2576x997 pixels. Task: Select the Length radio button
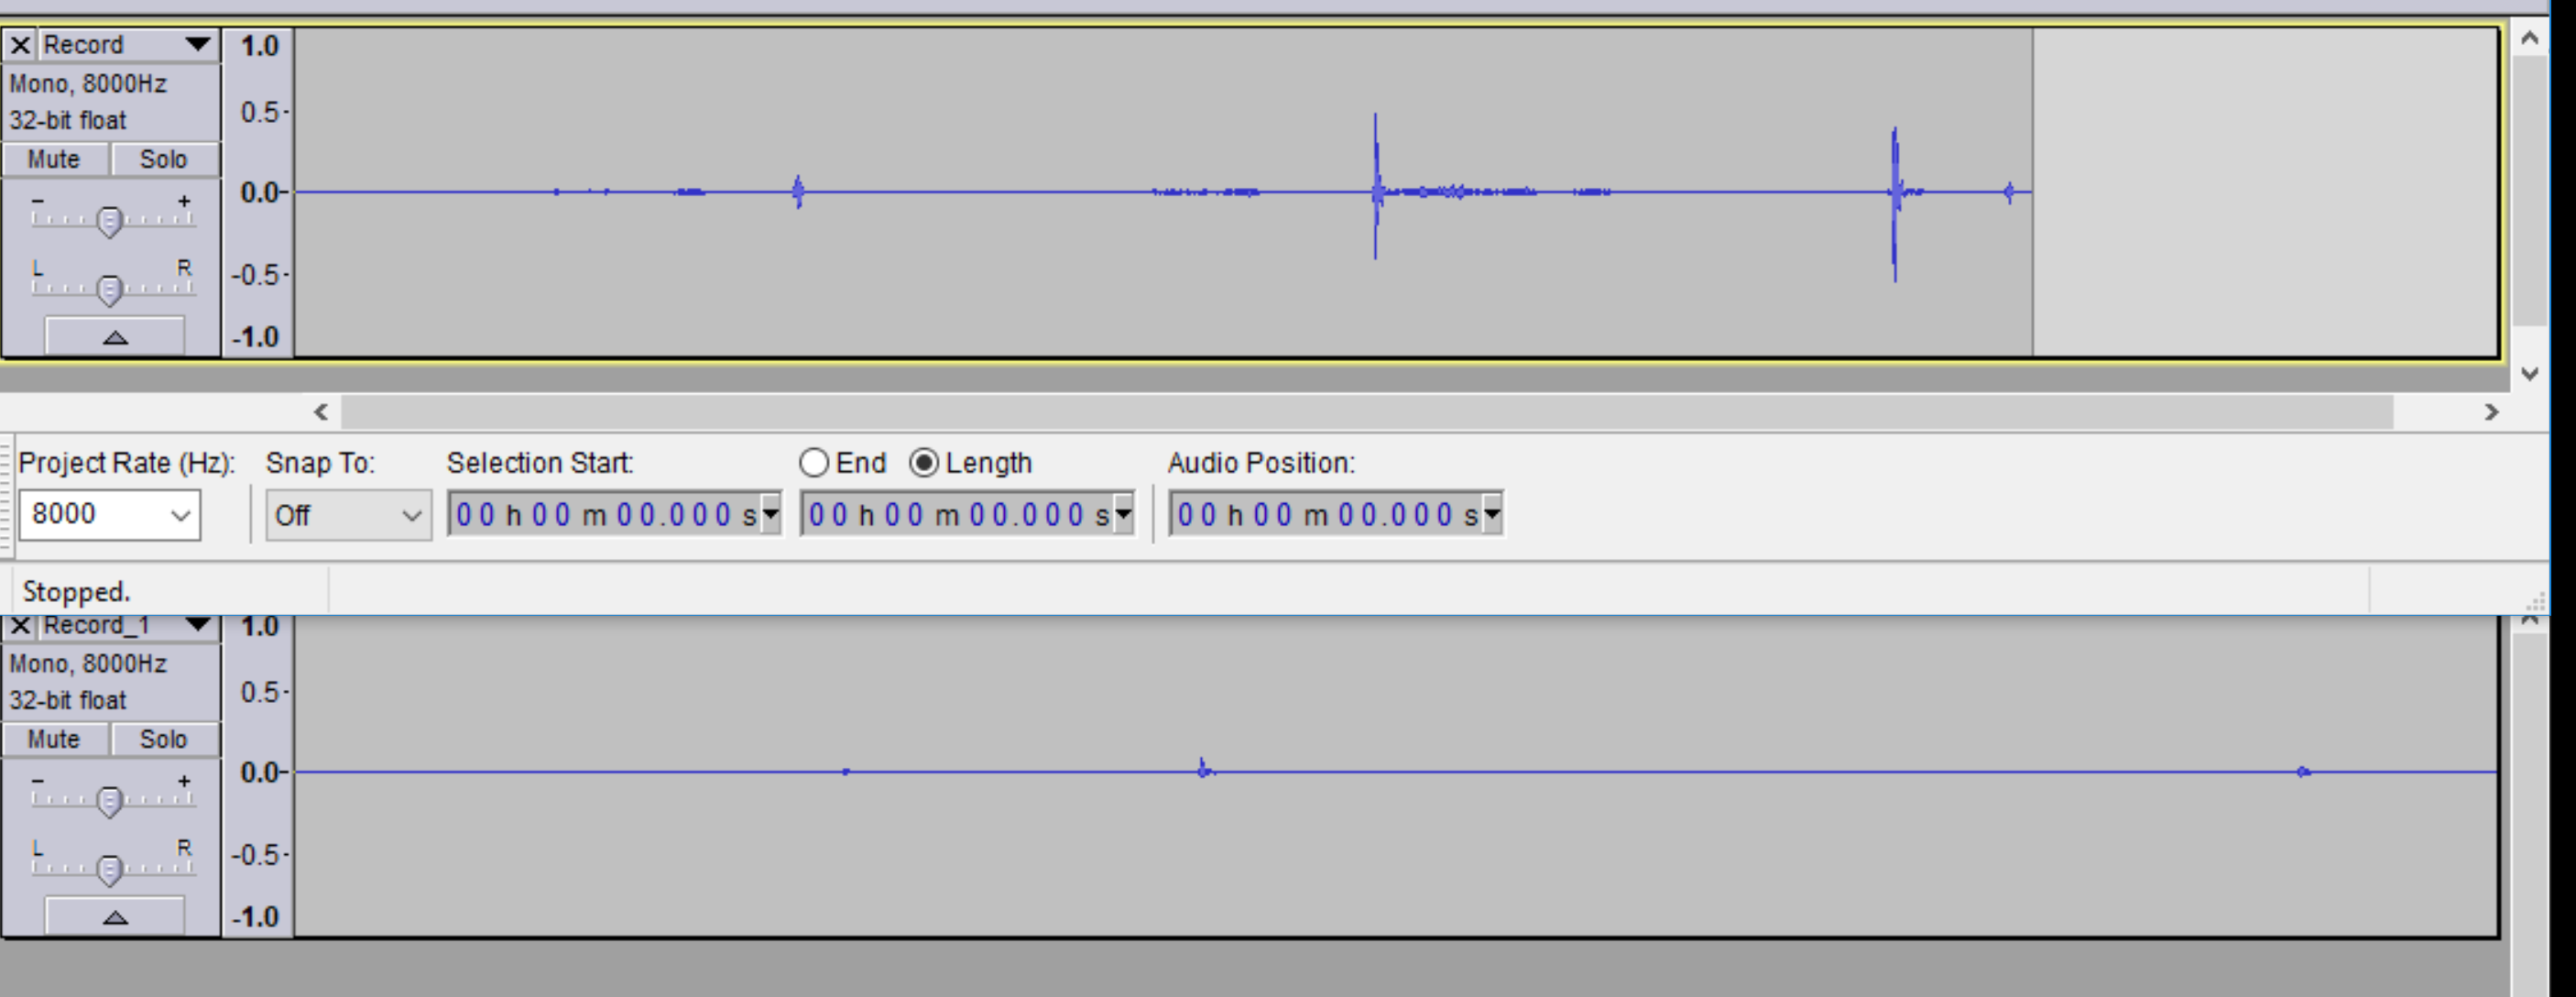(x=924, y=463)
